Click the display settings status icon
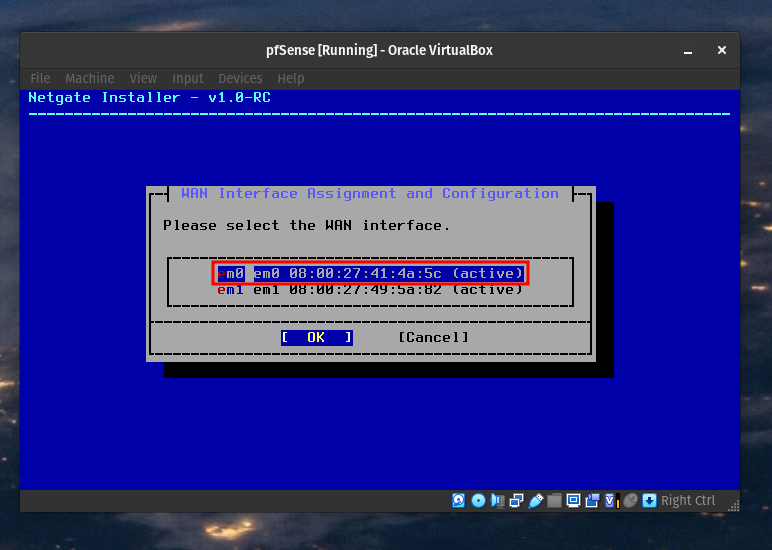Screen dimensions: 772x550 [573, 501]
